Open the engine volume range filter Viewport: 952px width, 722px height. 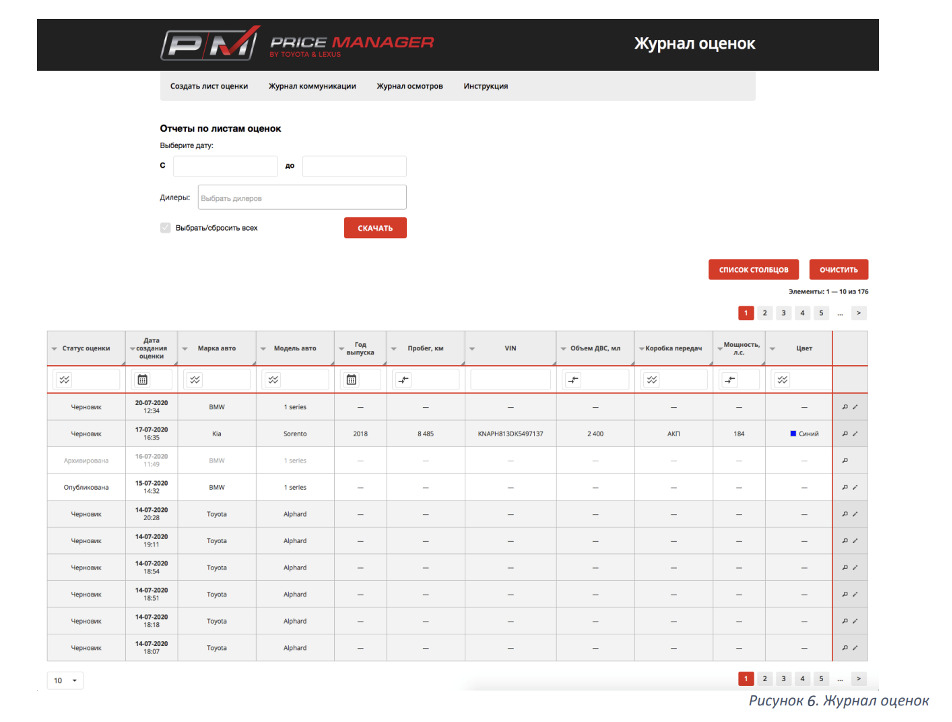[x=573, y=380]
